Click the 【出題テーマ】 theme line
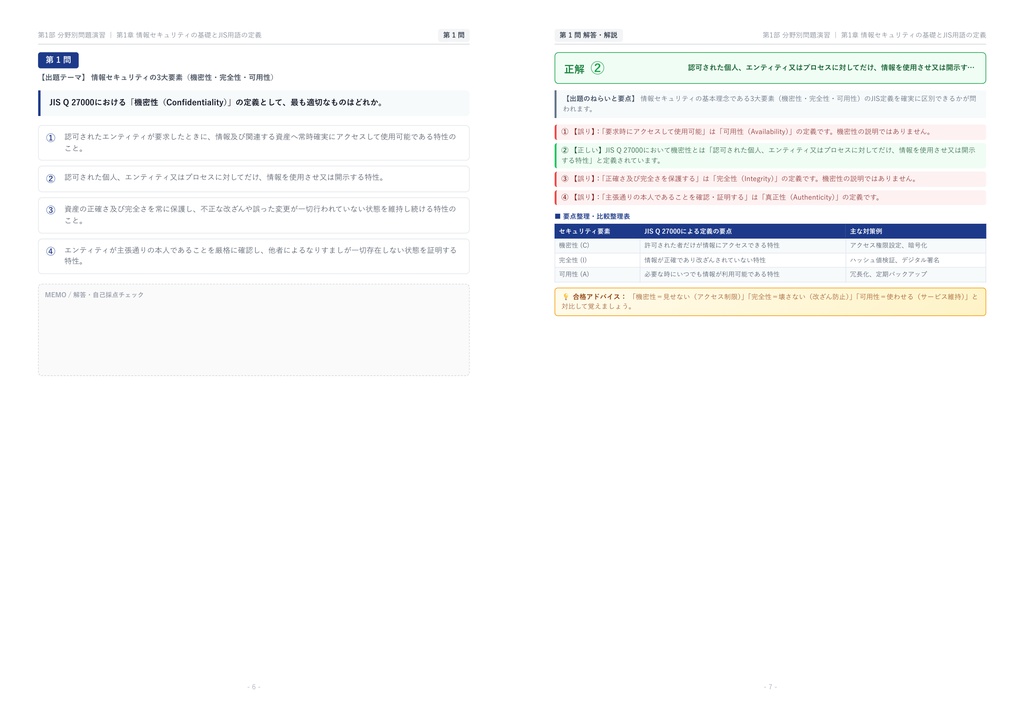Screen dimensions: 1024x724 pyautogui.click(x=157, y=77)
